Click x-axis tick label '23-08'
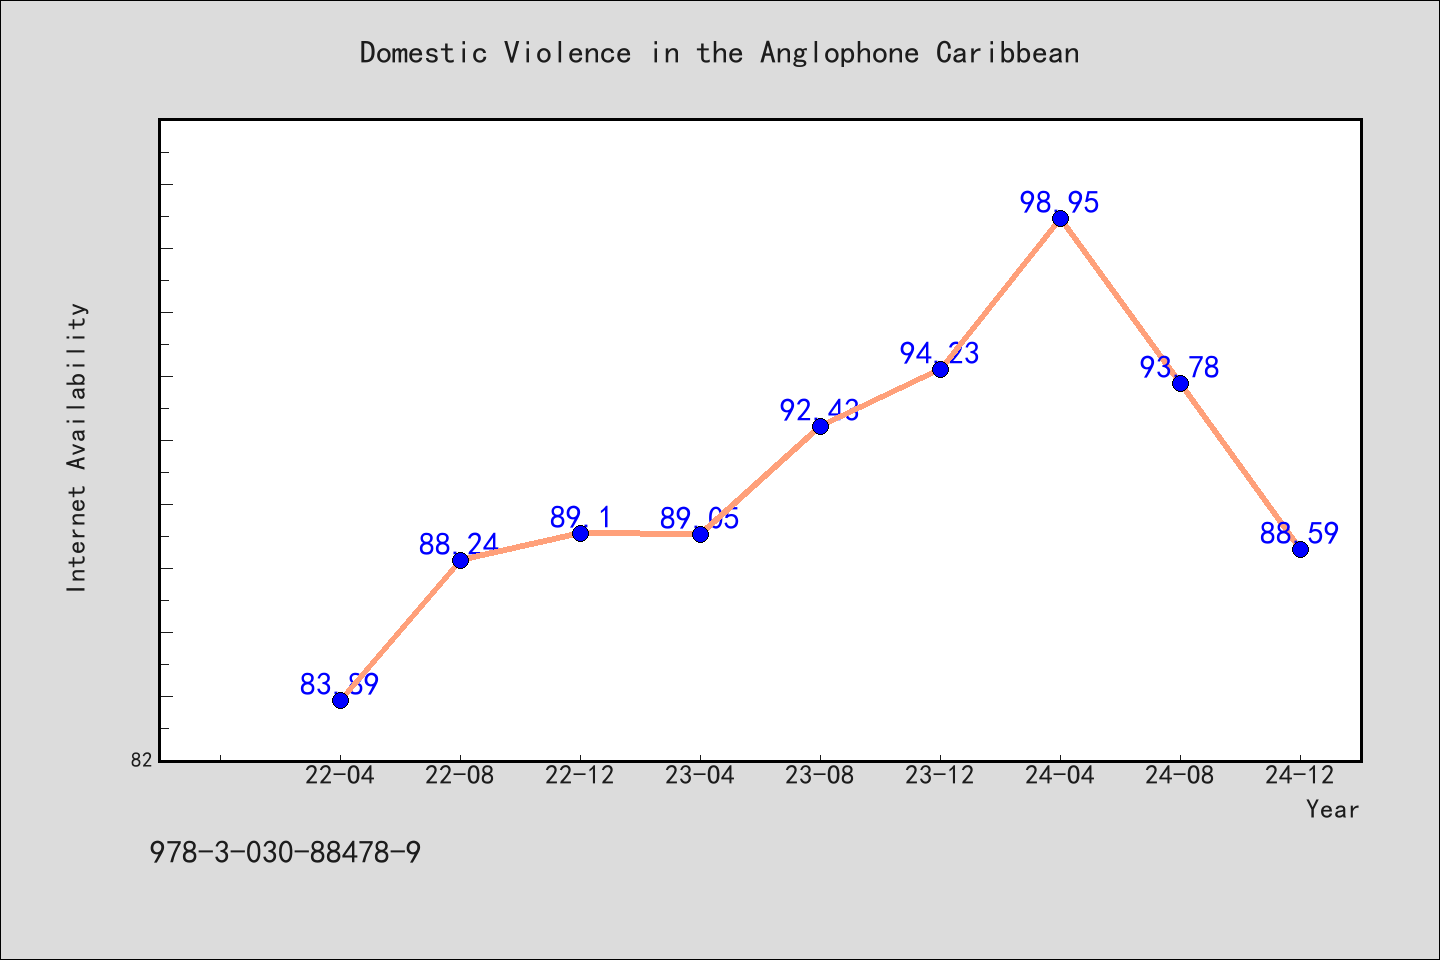 pyautogui.click(x=820, y=776)
